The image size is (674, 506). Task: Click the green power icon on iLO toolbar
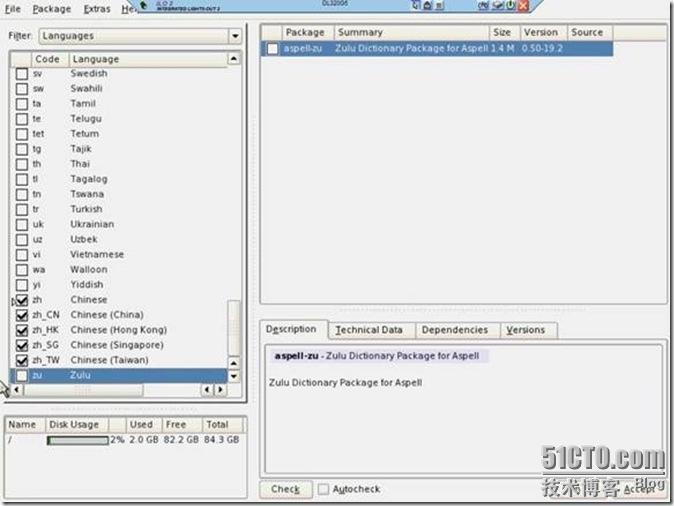[x=510, y=5]
